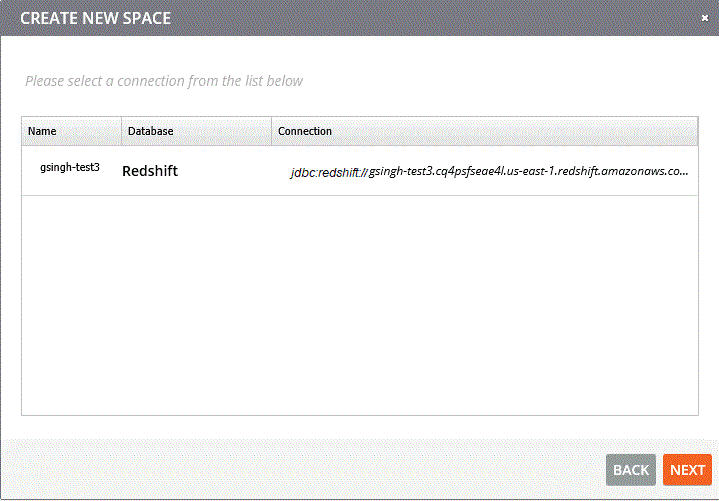This screenshot has height=501, width=719.
Task: Select the gsingh-test3 connection name
Action: [x=70, y=167]
